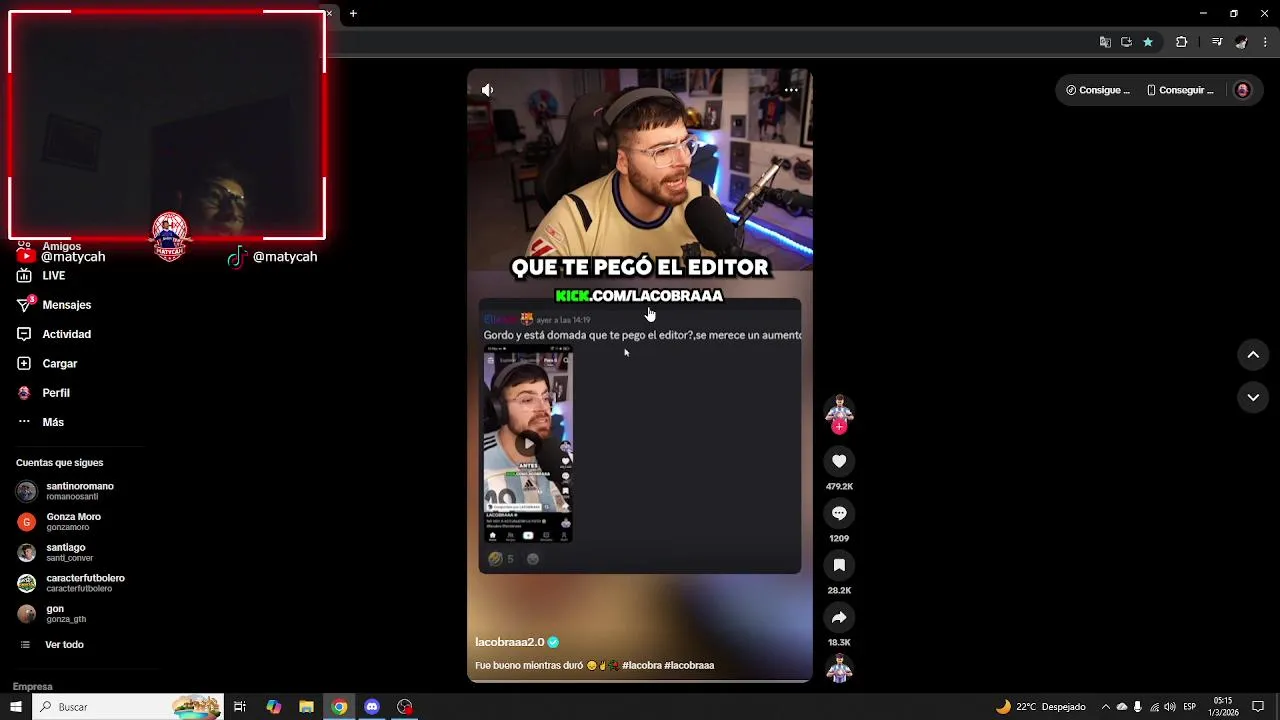Switch ESP input language
The height and width of the screenshot is (720, 1280).
point(1190,707)
